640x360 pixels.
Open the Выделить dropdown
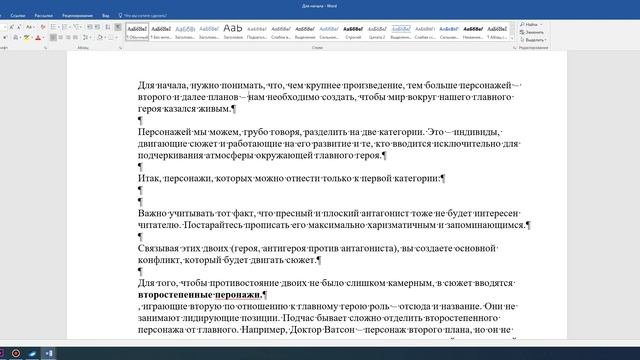coord(533,40)
